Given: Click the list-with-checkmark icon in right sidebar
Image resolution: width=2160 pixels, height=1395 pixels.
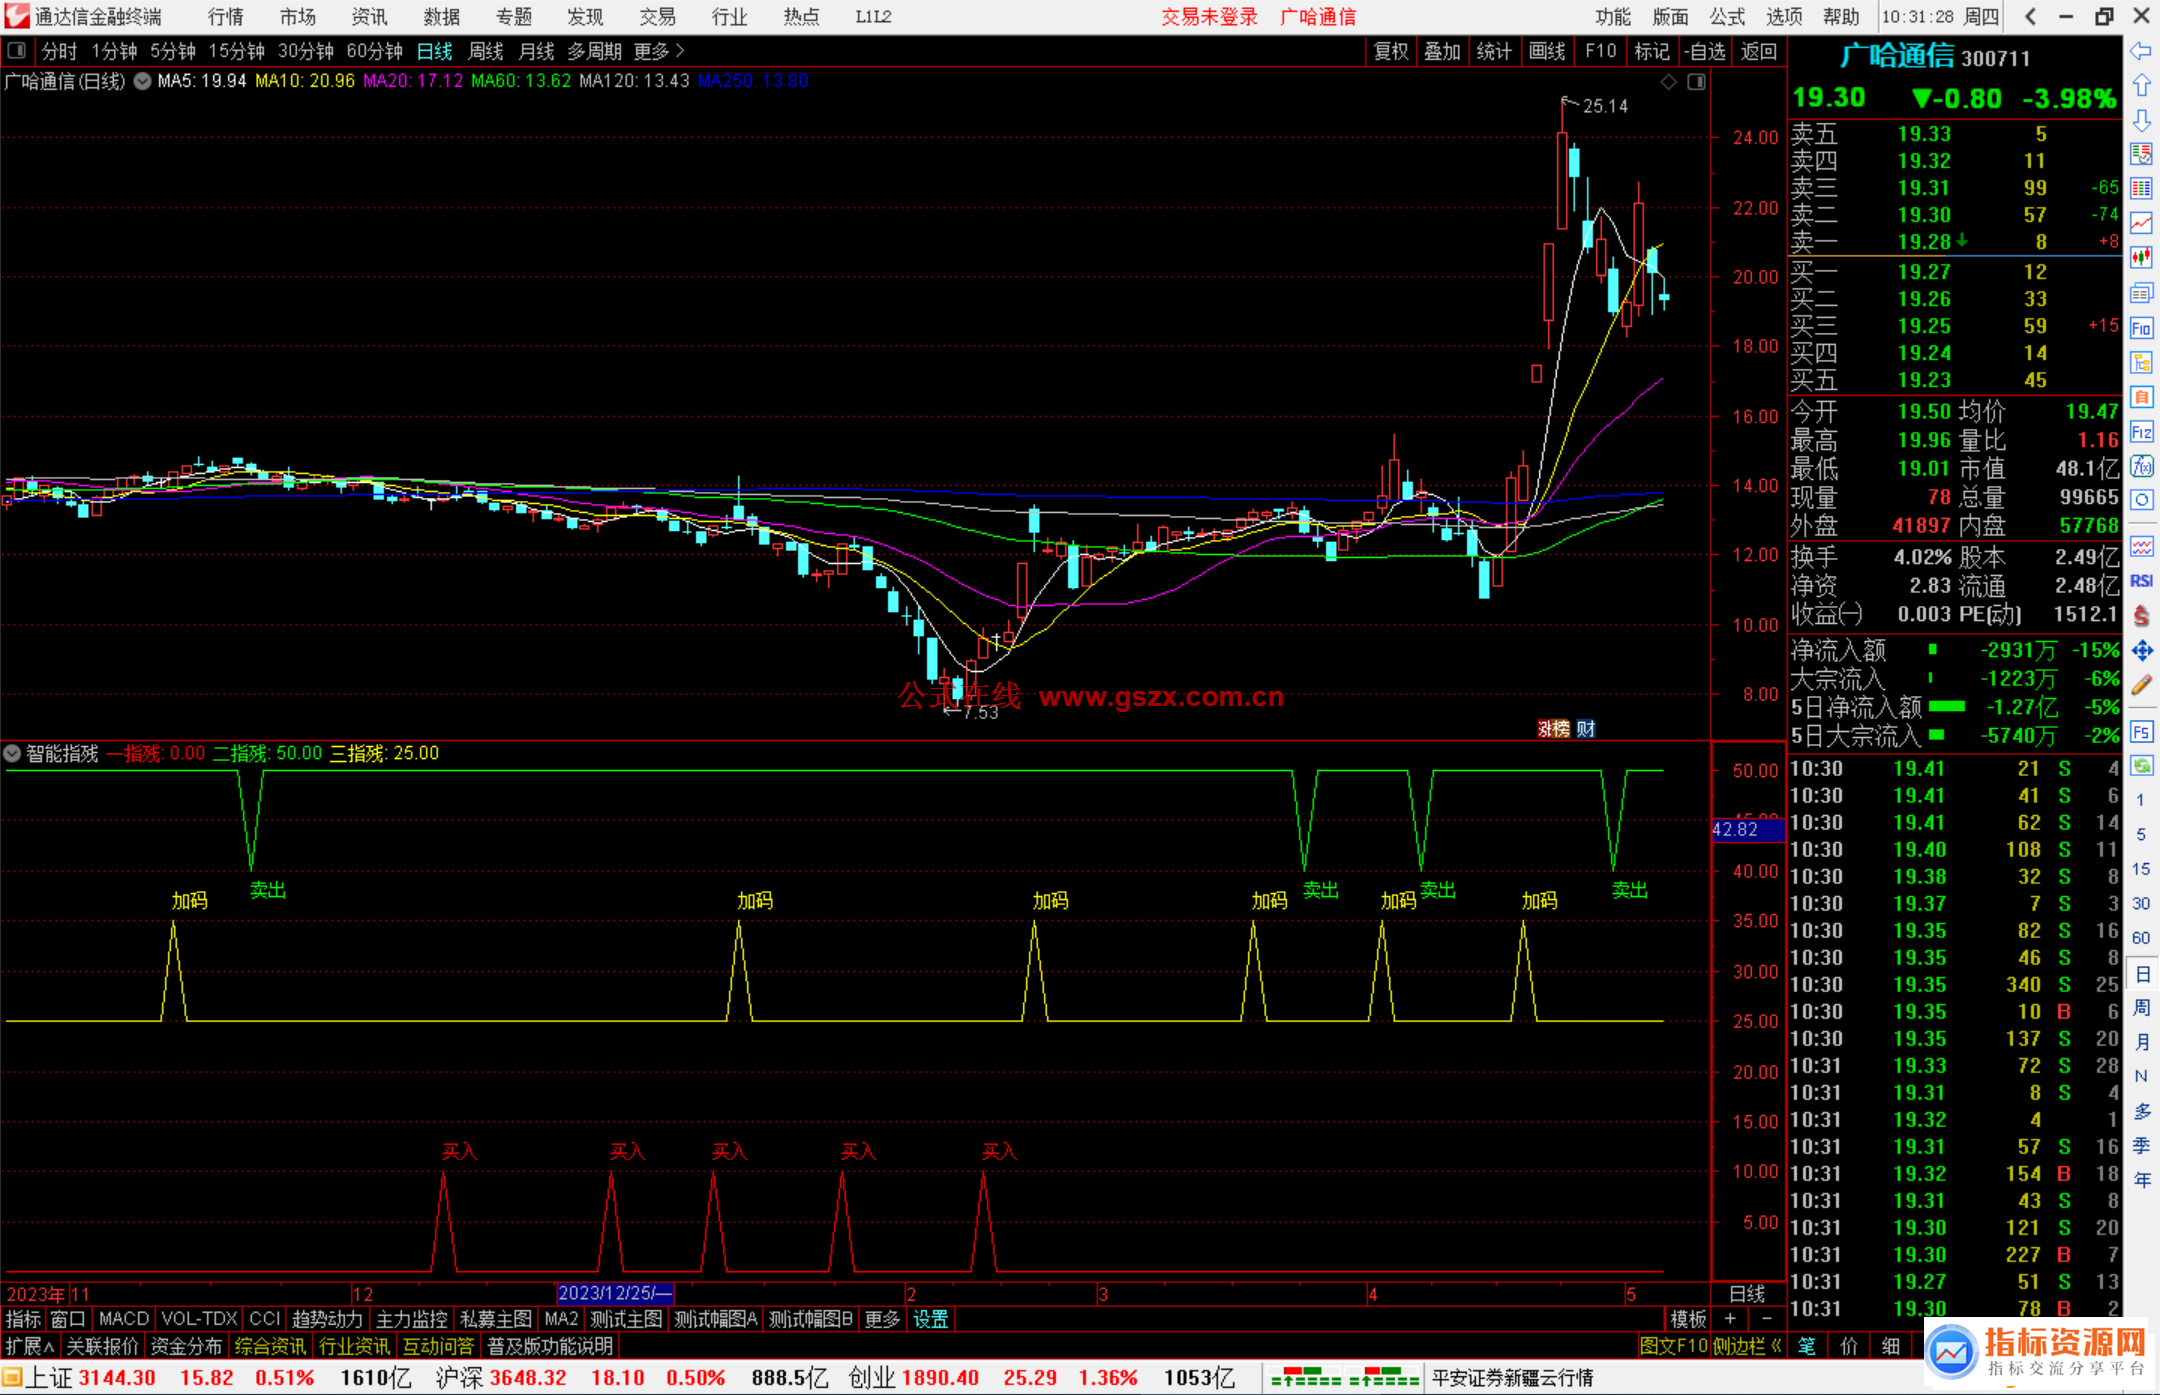Looking at the screenshot, I should click(2141, 154).
